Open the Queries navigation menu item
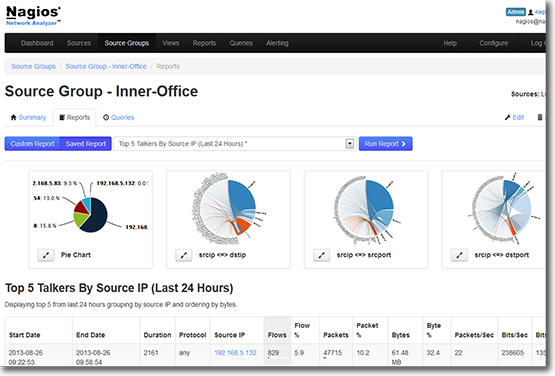555x376 pixels. point(241,43)
